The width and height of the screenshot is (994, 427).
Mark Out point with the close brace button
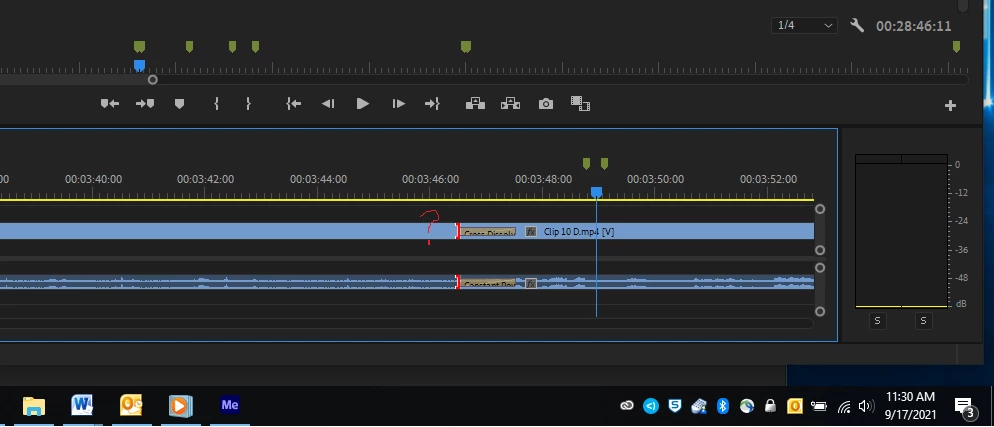click(x=248, y=104)
